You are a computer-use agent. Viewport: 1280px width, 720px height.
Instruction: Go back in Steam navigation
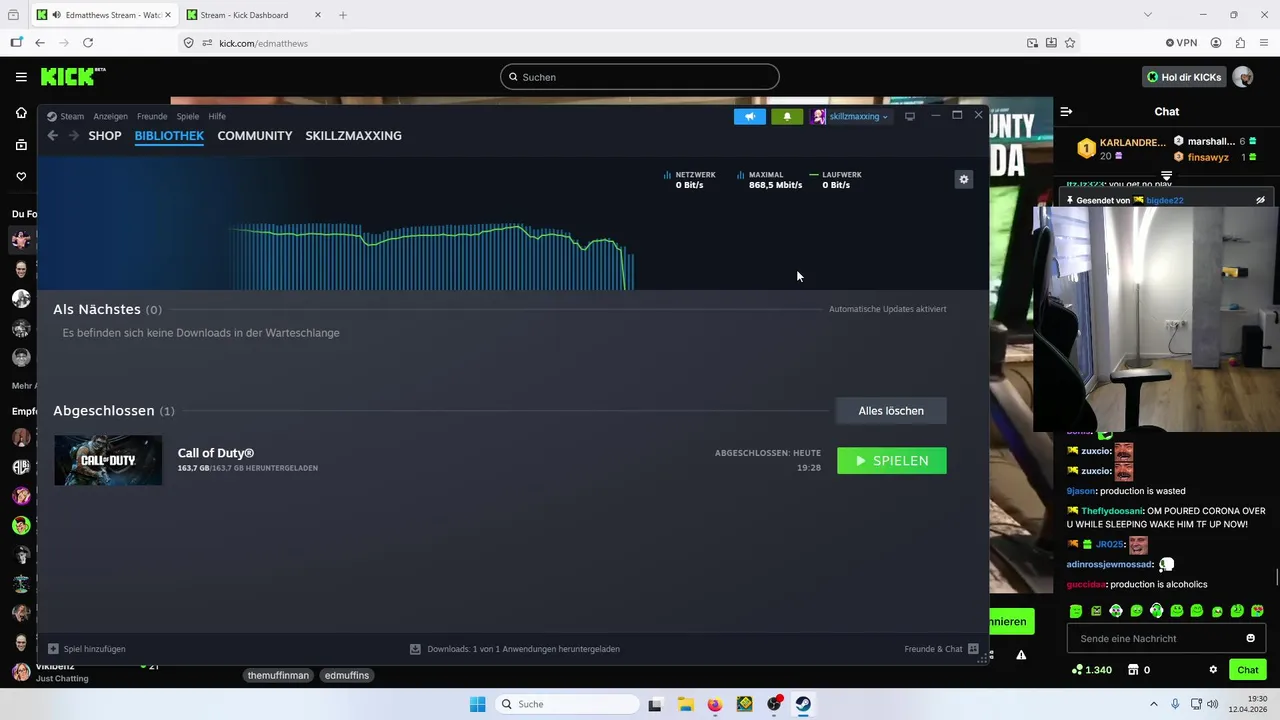click(x=53, y=136)
